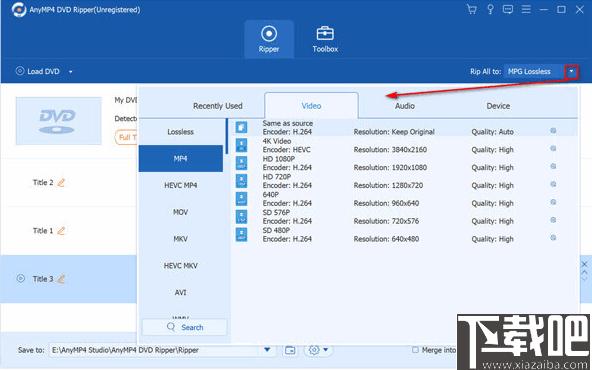Toggle Merge into one file checkbox
This screenshot has width=592, height=370.
(415, 350)
